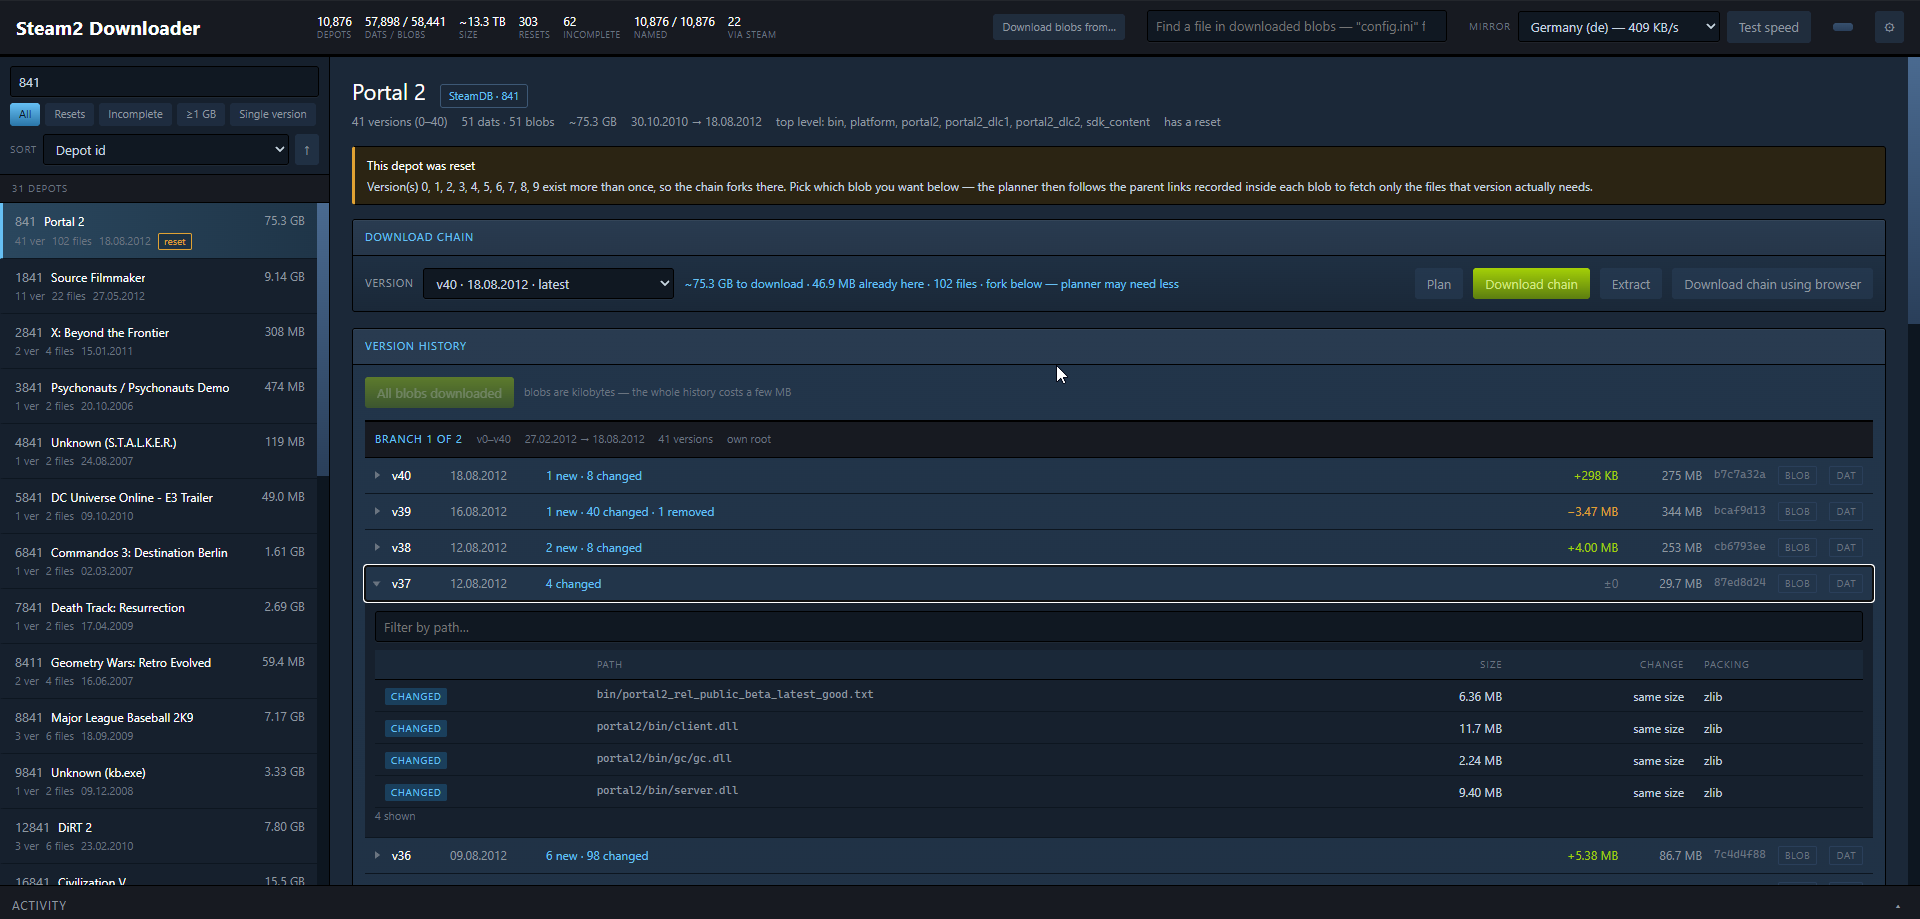Select depot 7841 Death Track: Resurrection
Image resolution: width=1920 pixels, height=919 pixels.
click(x=160, y=616)
